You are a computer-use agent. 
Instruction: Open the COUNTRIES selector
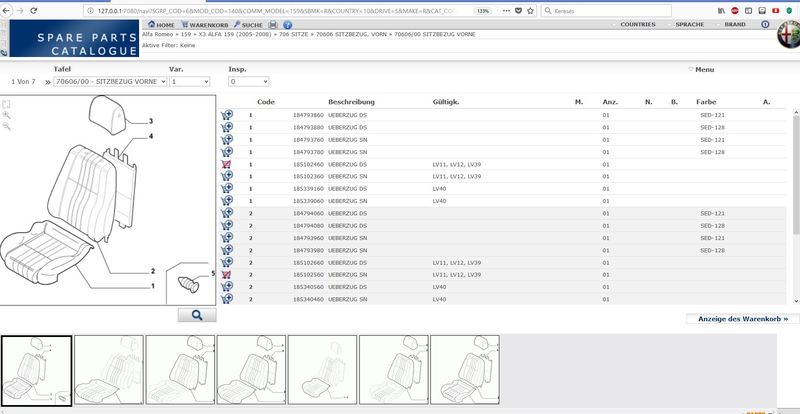639,23
